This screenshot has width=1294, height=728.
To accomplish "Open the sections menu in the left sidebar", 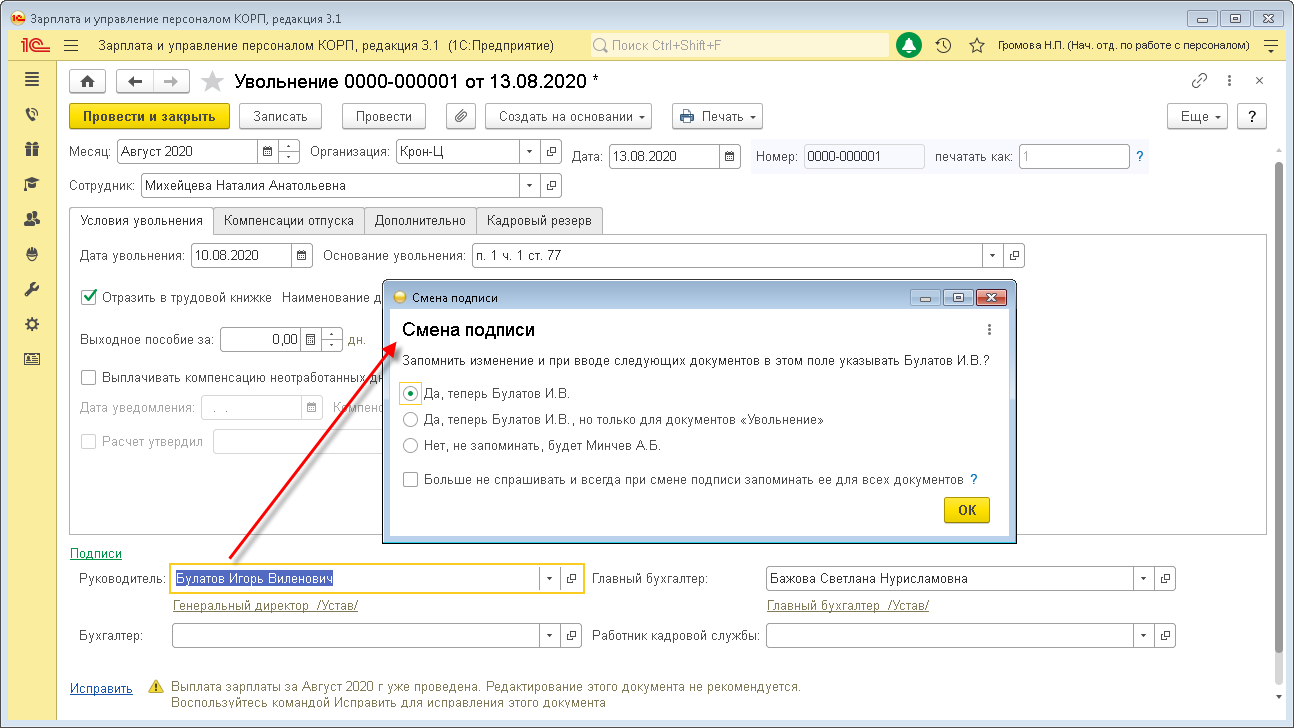I will click(x=32, y=80).
